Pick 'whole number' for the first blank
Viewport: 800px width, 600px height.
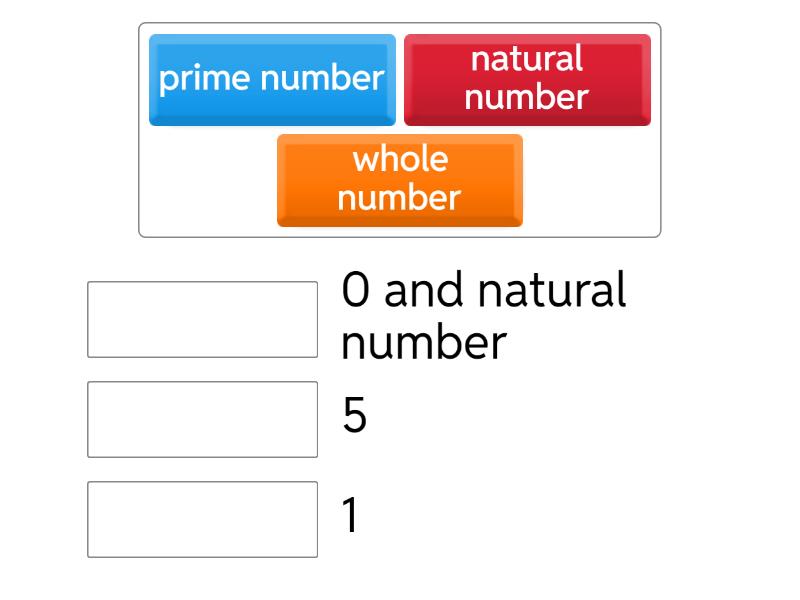pyautogui.click(x=400, y=180)
